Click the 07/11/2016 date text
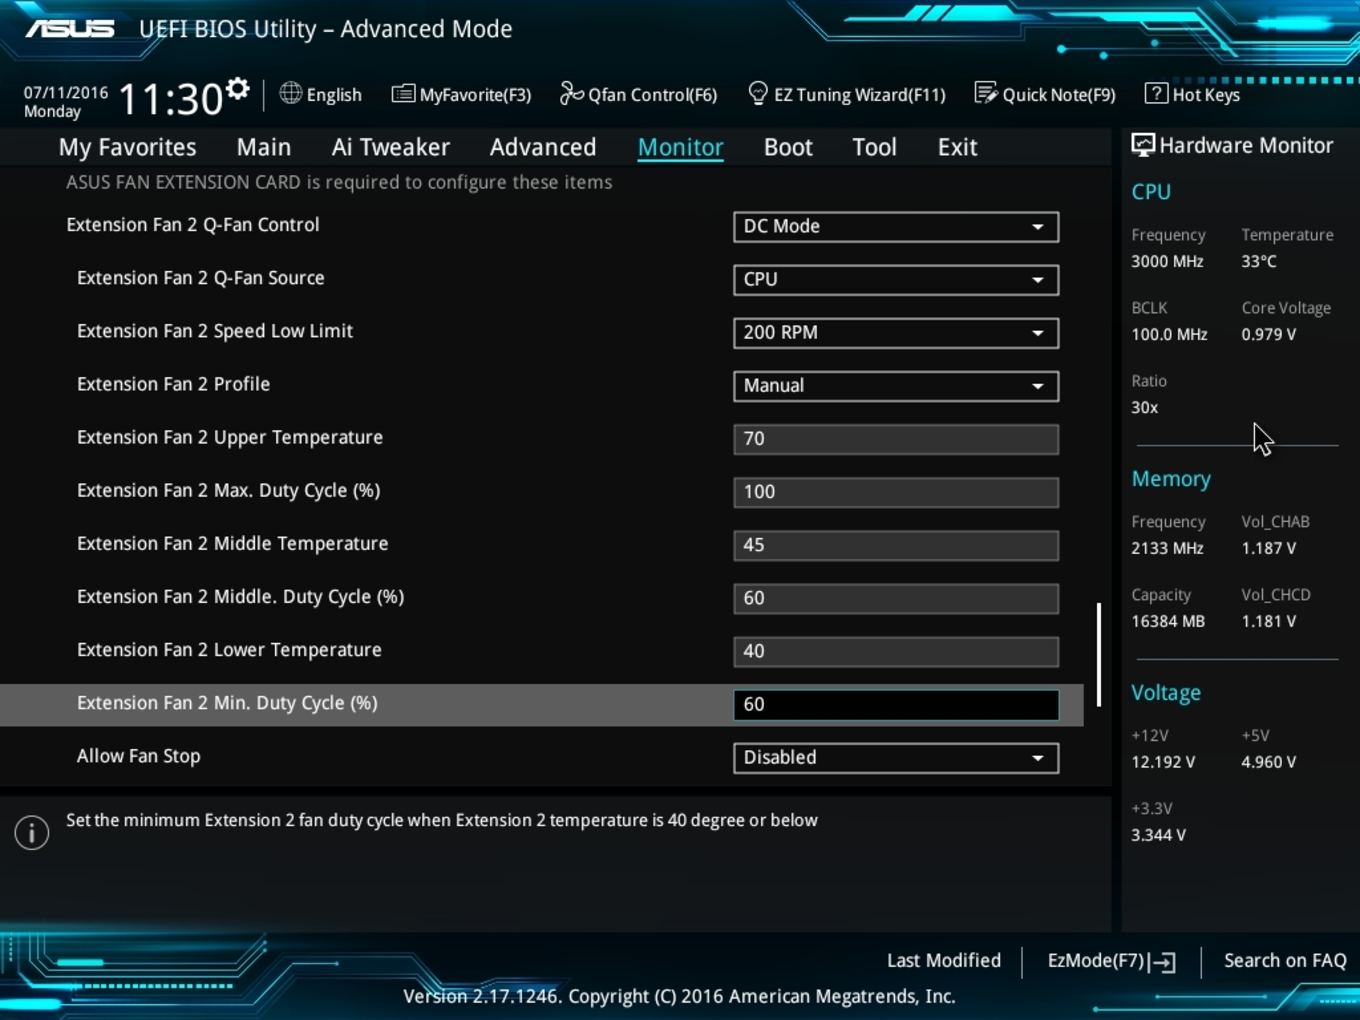The image size is (1360, 1020). [x=66, y=92]
